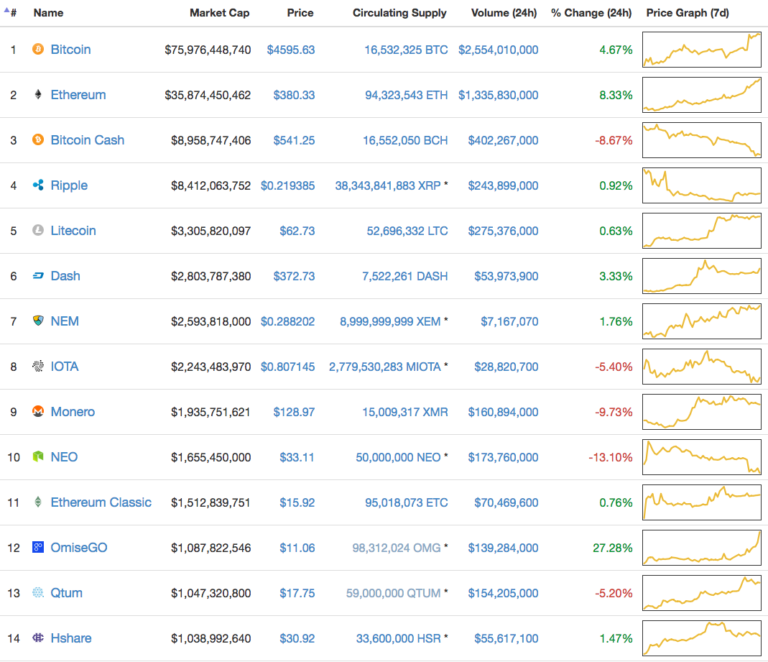Image resolution: width=768 pixels, height=662 pixels.
Task: Open the NEM name link
Action: click(65, 321)
